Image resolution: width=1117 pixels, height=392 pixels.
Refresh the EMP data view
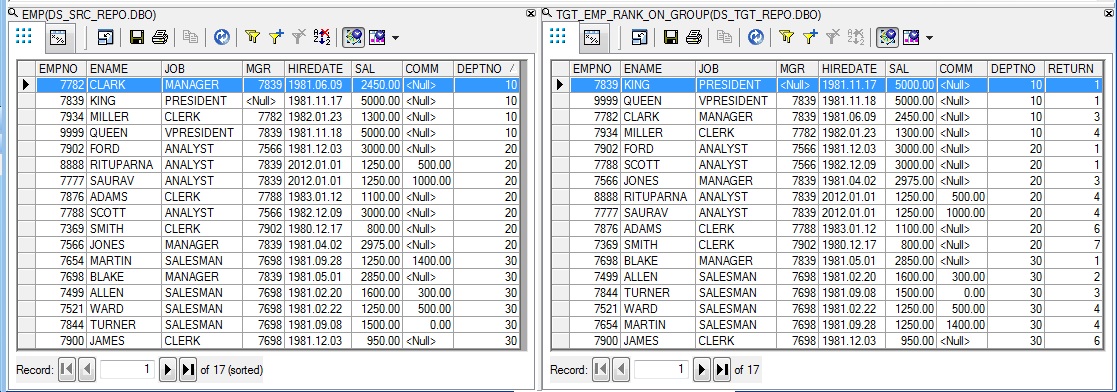222,37
